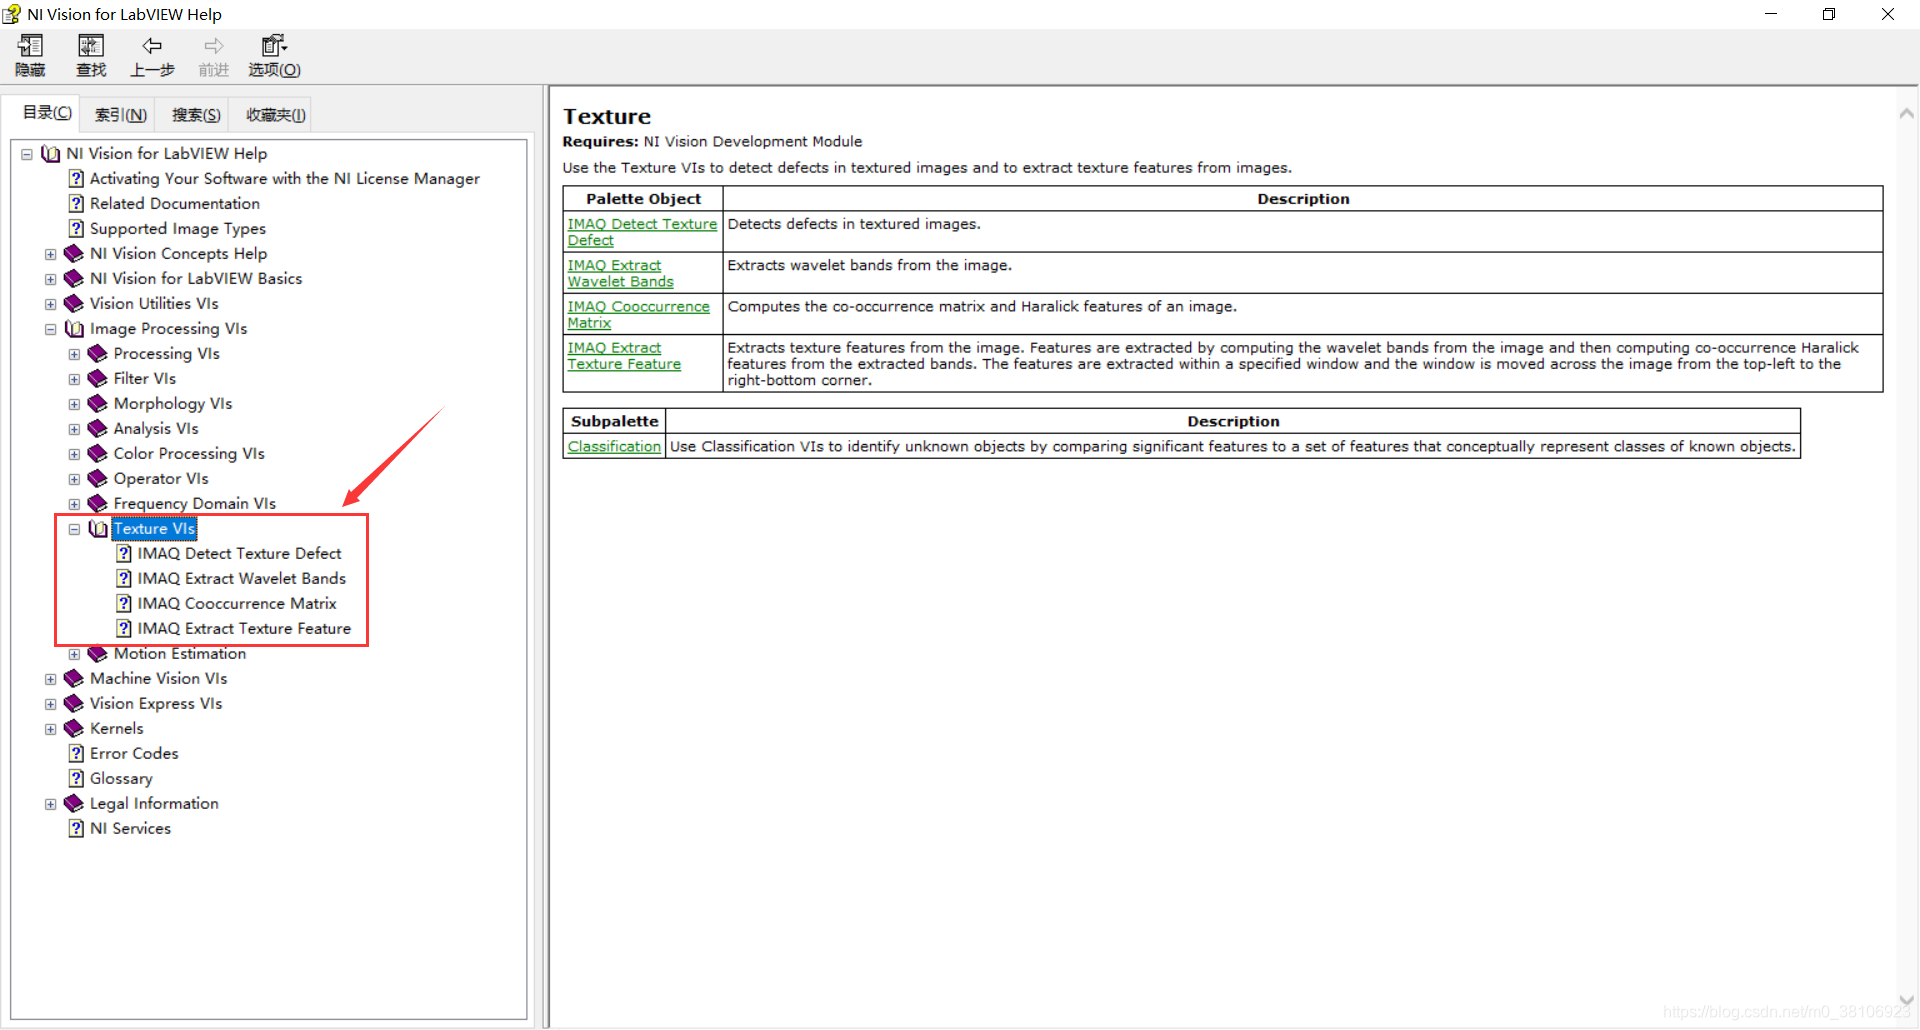Click the Filter VIs book icon
Image resolution: width=1920 pixels, height=1030 pixels.
click(x=98, y=379)
